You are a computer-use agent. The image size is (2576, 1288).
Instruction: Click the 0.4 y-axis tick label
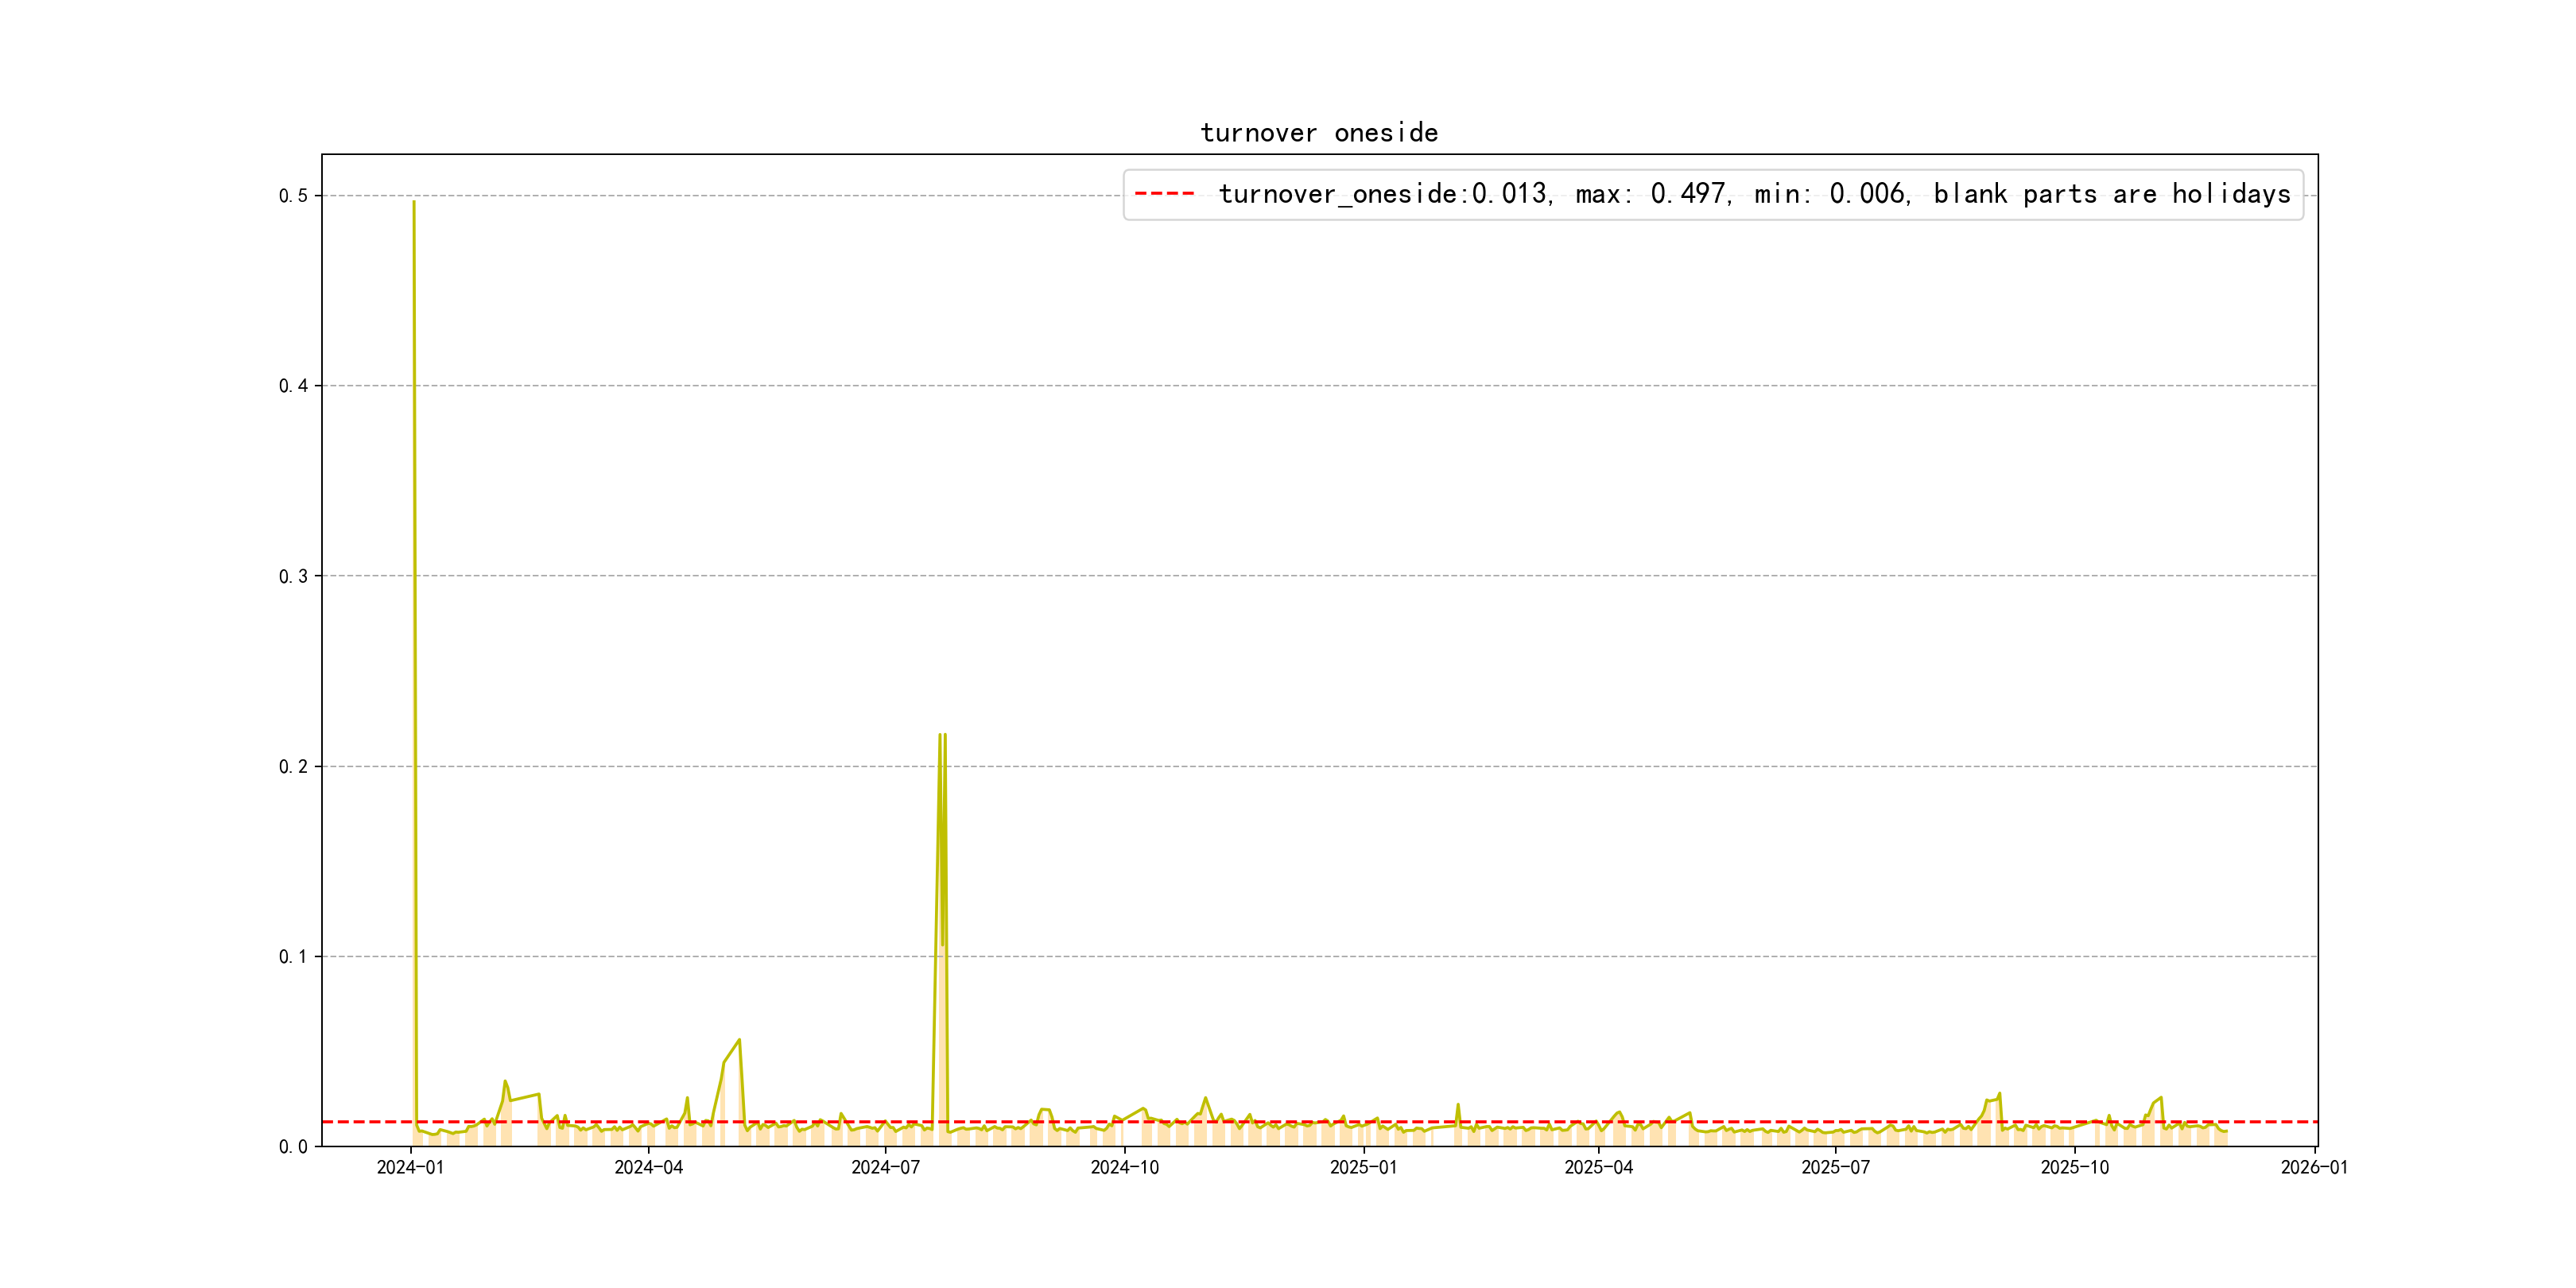293,386
